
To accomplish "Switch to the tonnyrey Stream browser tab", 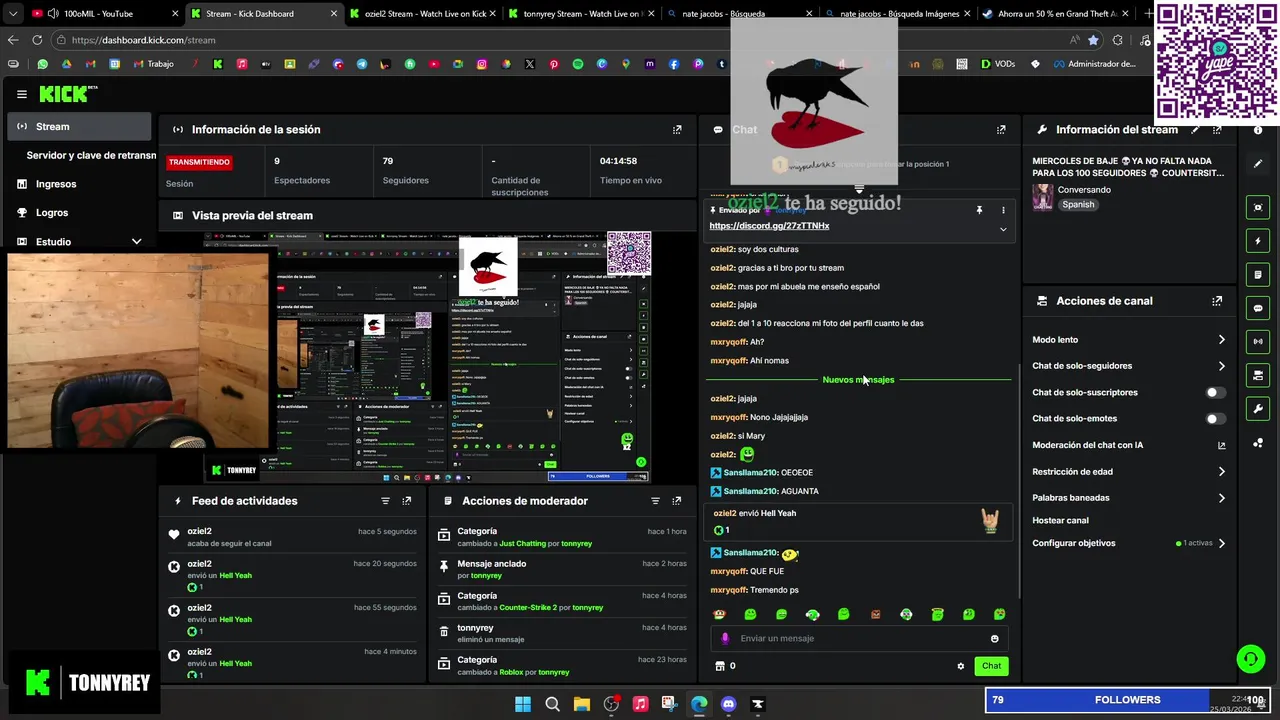I will (580, 14).
